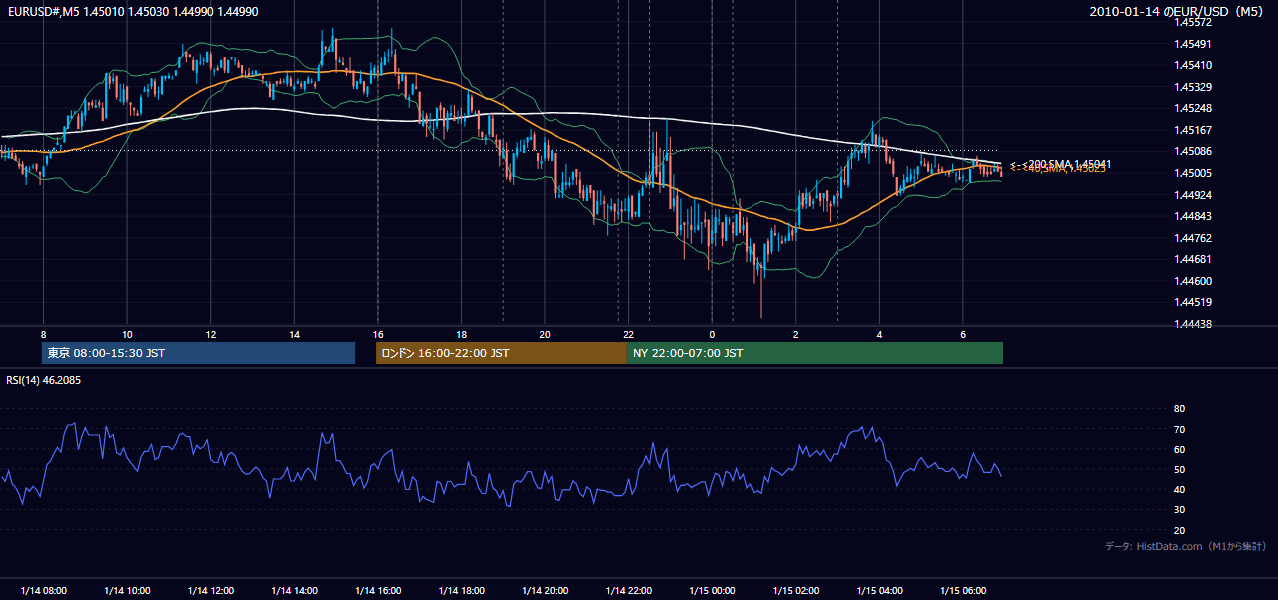This screenshot has width=1278, height=600.
Task: Click the 1/14 12:00 time axis label
Action: point(210,591)
